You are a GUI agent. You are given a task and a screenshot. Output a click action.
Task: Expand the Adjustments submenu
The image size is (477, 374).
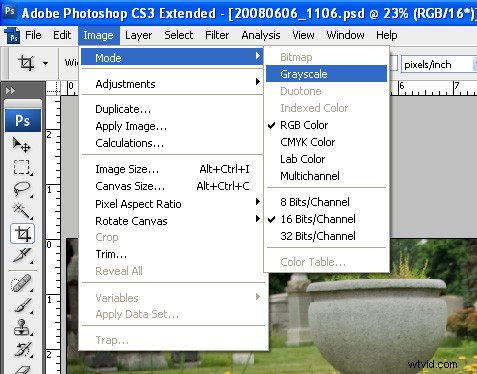172,84
